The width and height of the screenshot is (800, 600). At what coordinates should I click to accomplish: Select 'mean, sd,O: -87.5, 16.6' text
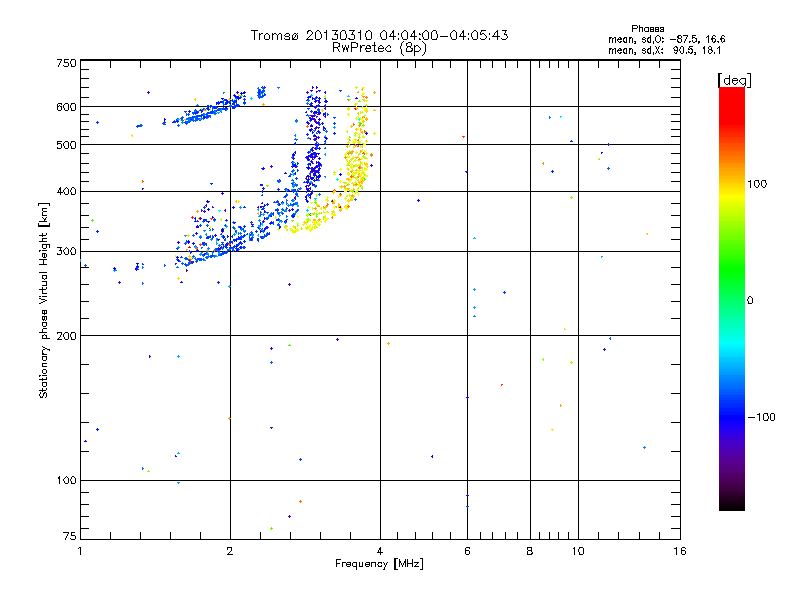[666, 39]
